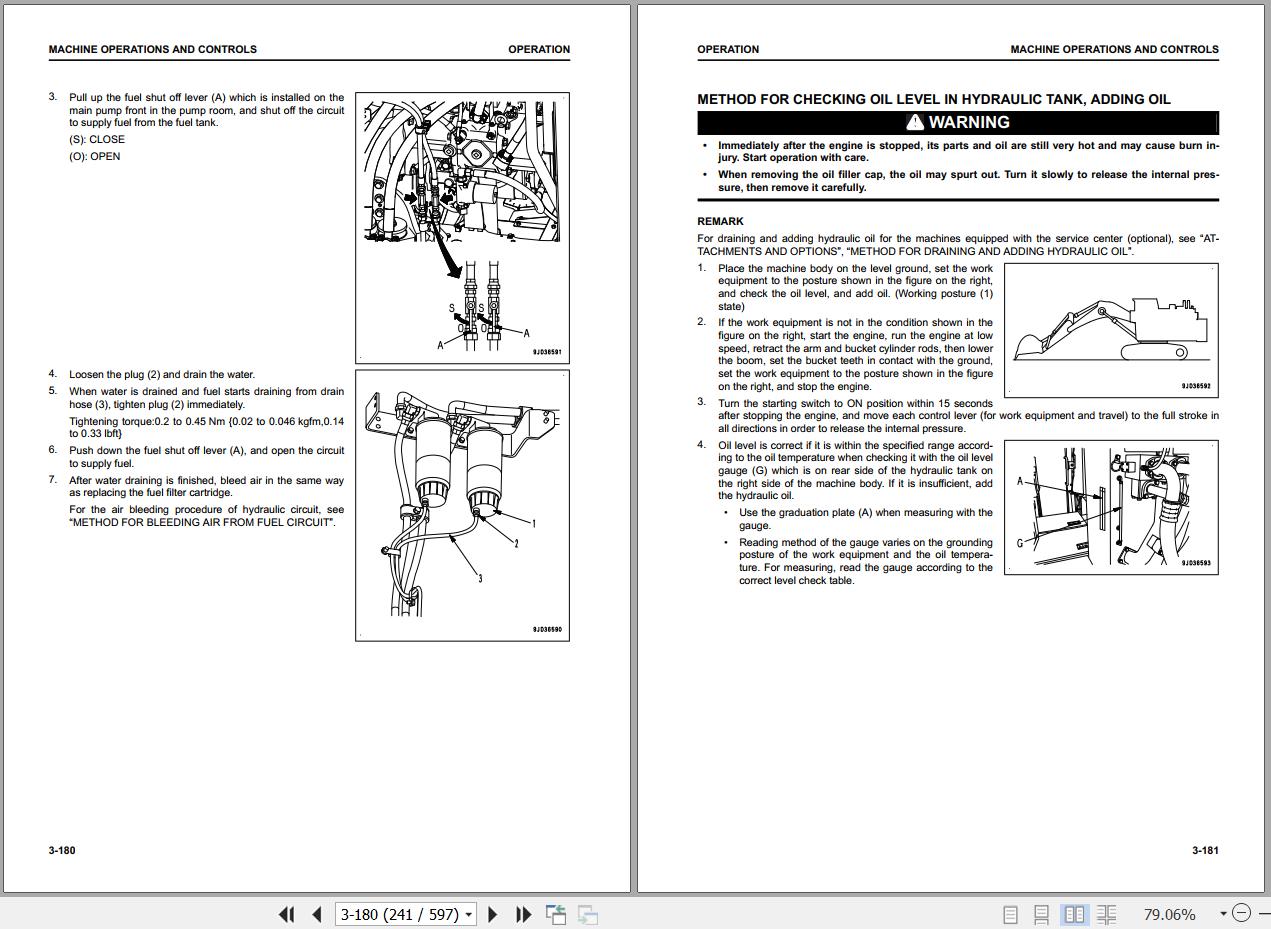Click page number 3-181 footer
This screenshot has width=1271, height=929.
tap(1205, 851)
